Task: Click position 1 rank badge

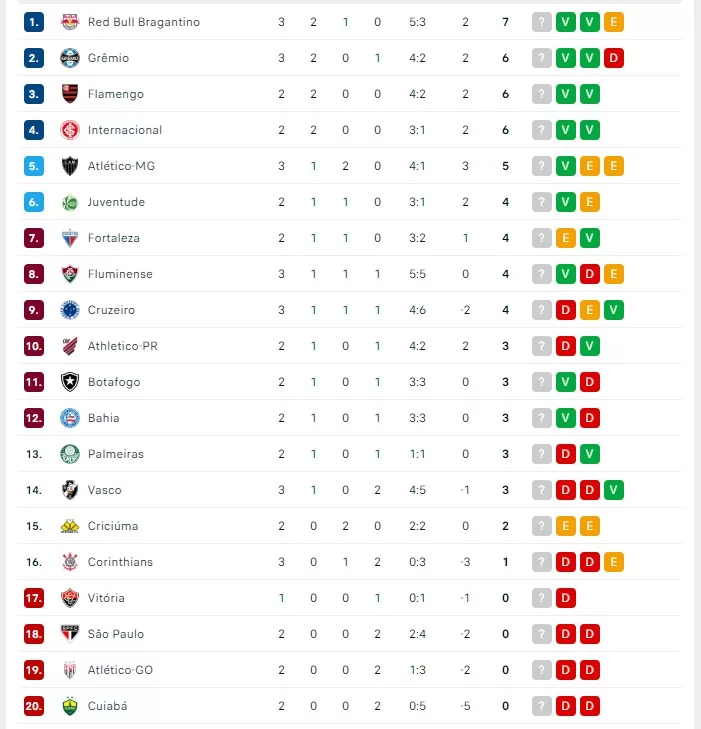Action: click(34, 22)
